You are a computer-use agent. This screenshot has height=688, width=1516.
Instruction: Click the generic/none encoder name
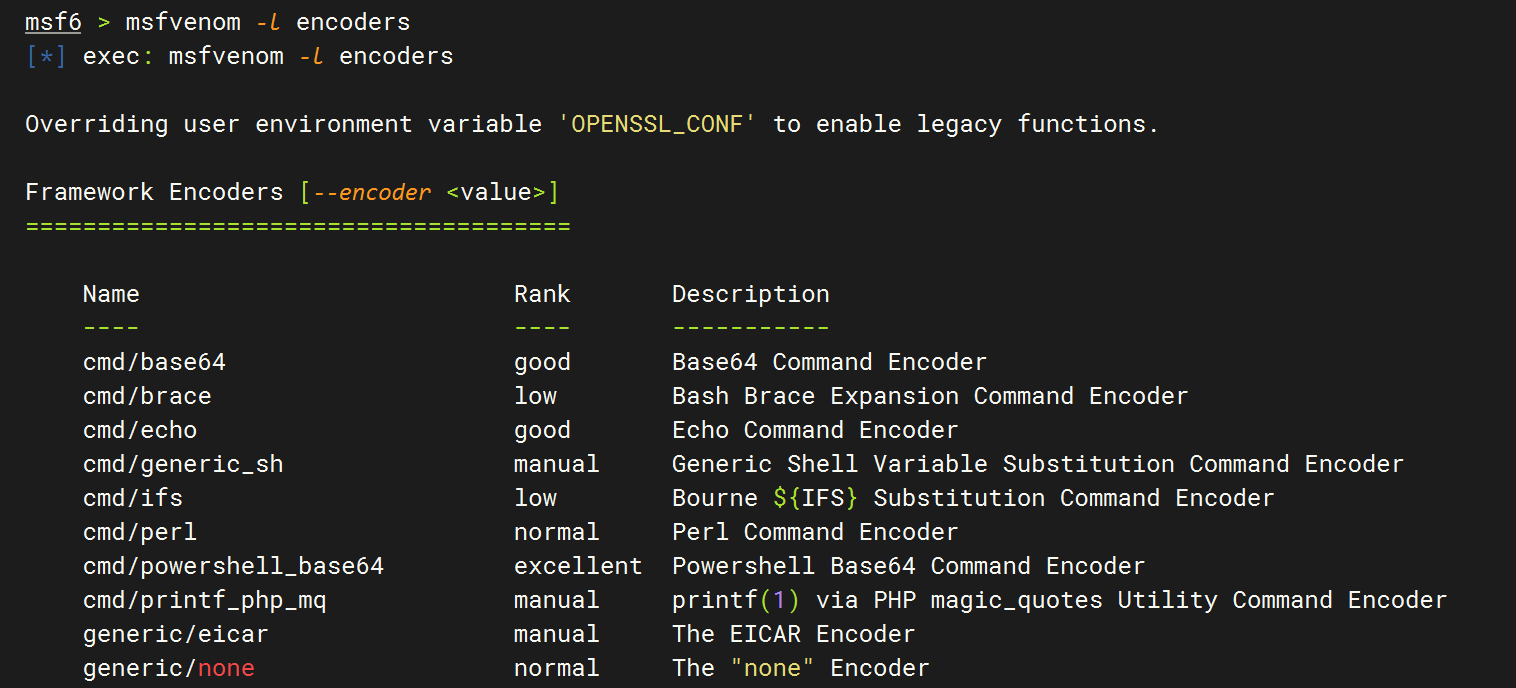tap(169, 668)
